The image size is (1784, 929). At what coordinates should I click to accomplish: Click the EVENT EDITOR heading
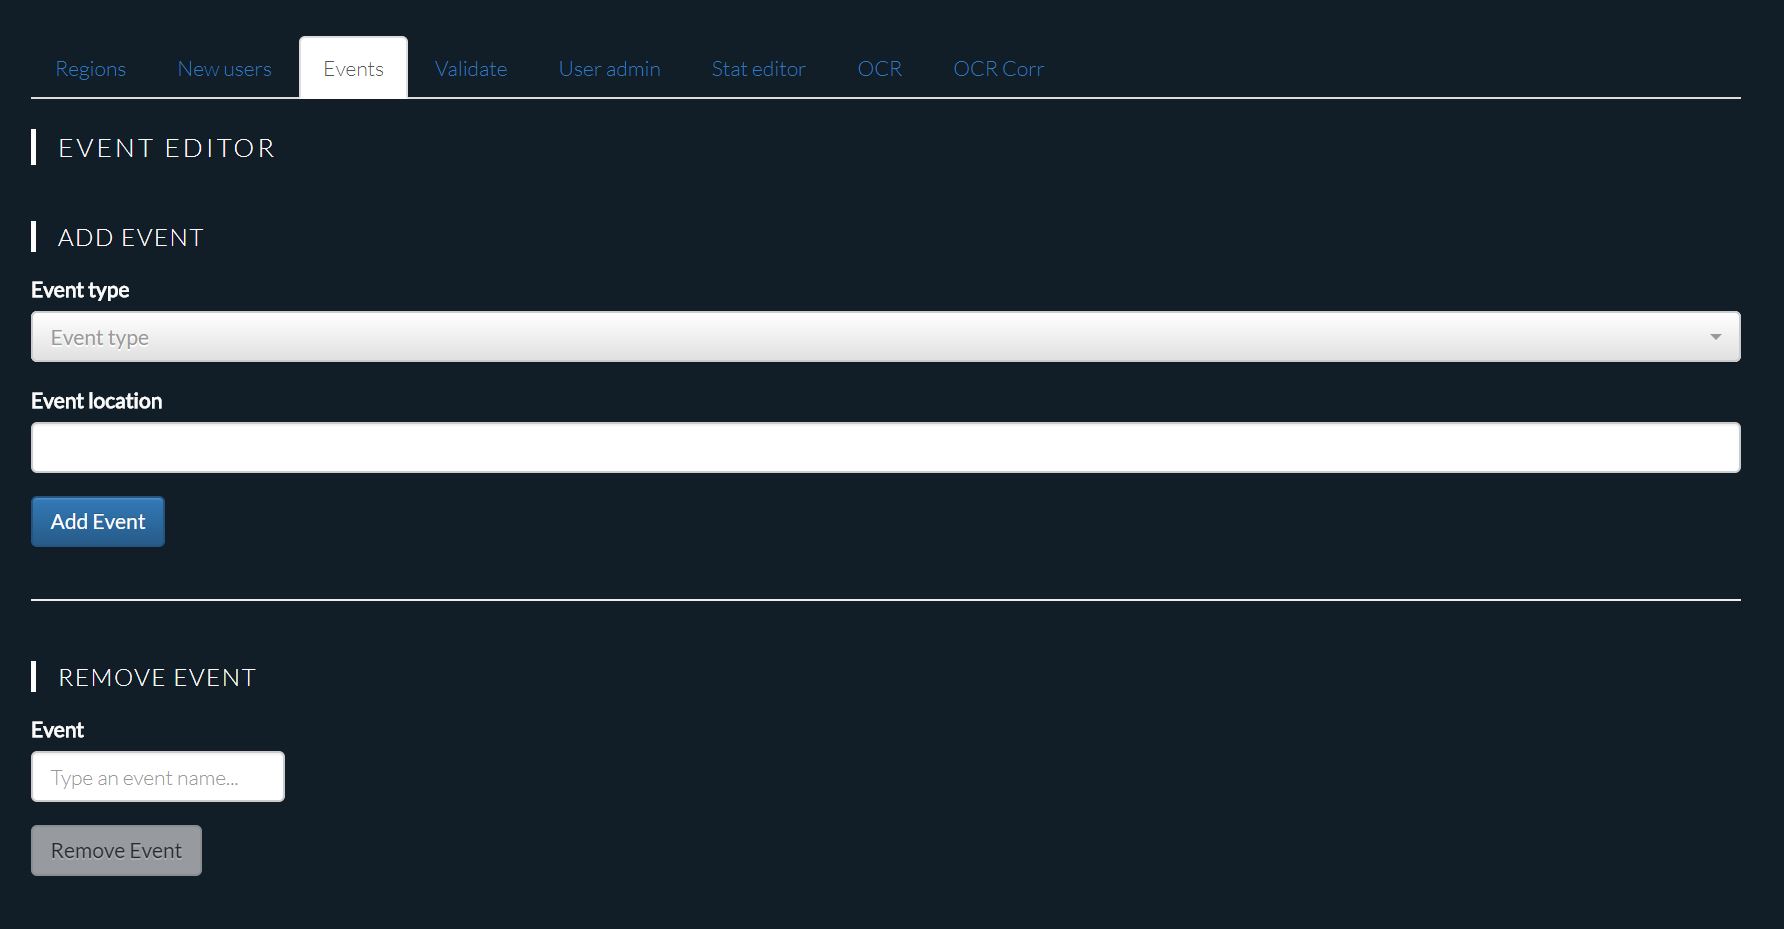click(166, 148)
